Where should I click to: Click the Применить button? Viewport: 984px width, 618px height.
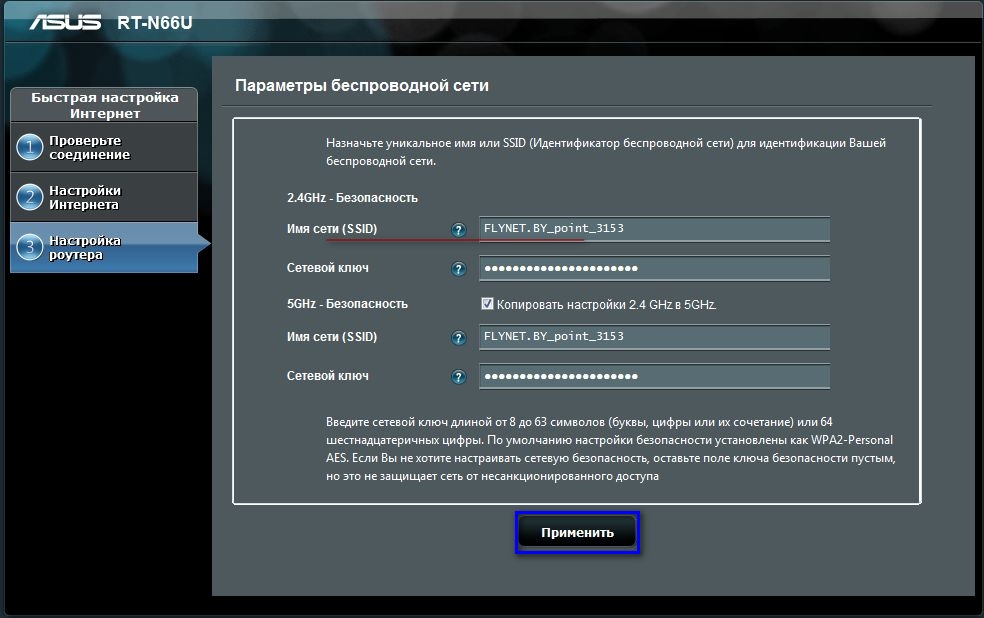point(577,533)
